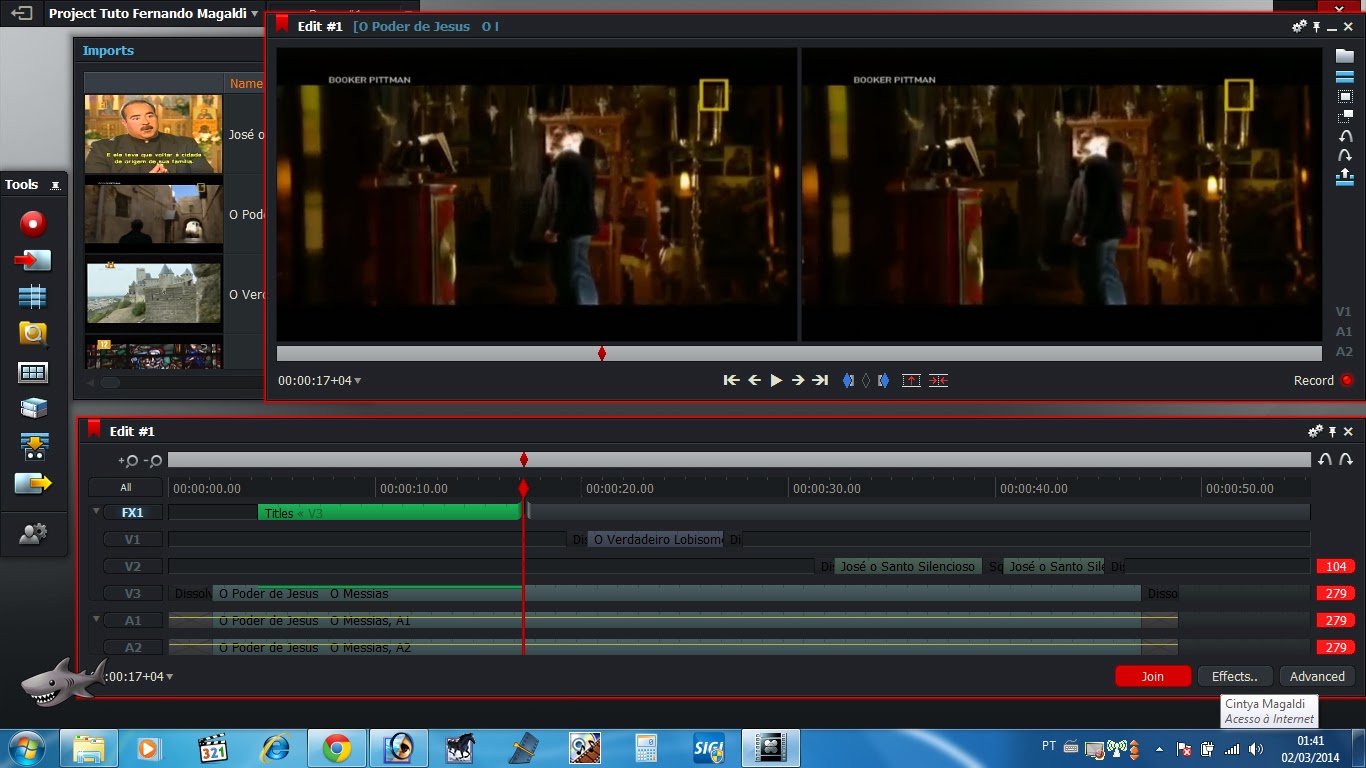Click the red Record tool in Tools panel
1366x768 pixels.
33,223
